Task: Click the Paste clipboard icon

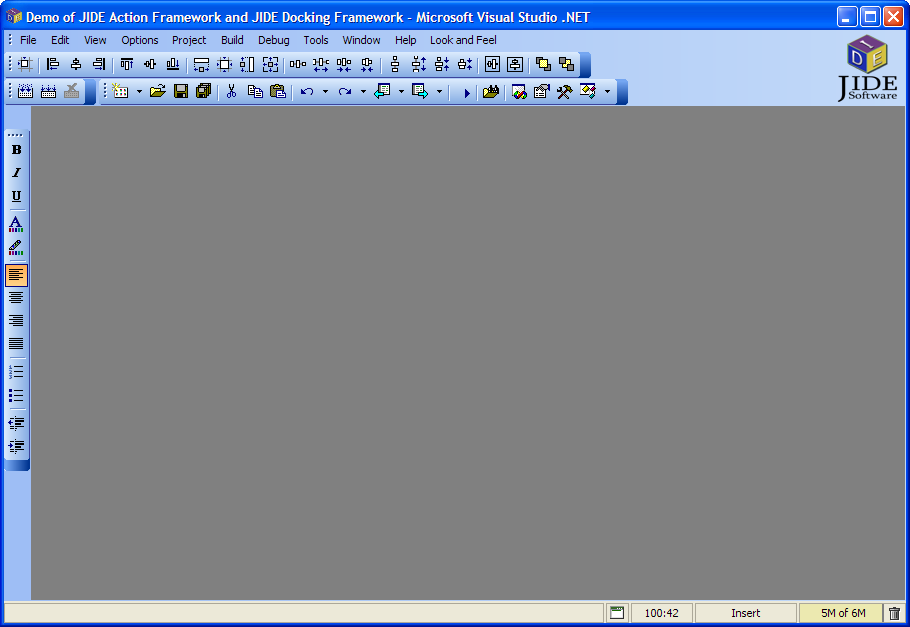Action: pyautogui.click(x=278, y=91)
